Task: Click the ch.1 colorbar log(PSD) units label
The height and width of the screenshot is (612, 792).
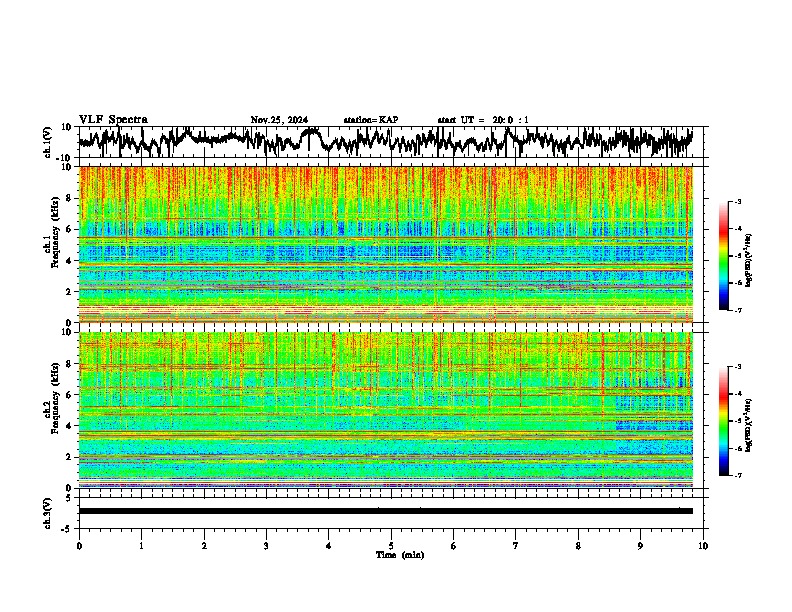Action: [749, 261]
